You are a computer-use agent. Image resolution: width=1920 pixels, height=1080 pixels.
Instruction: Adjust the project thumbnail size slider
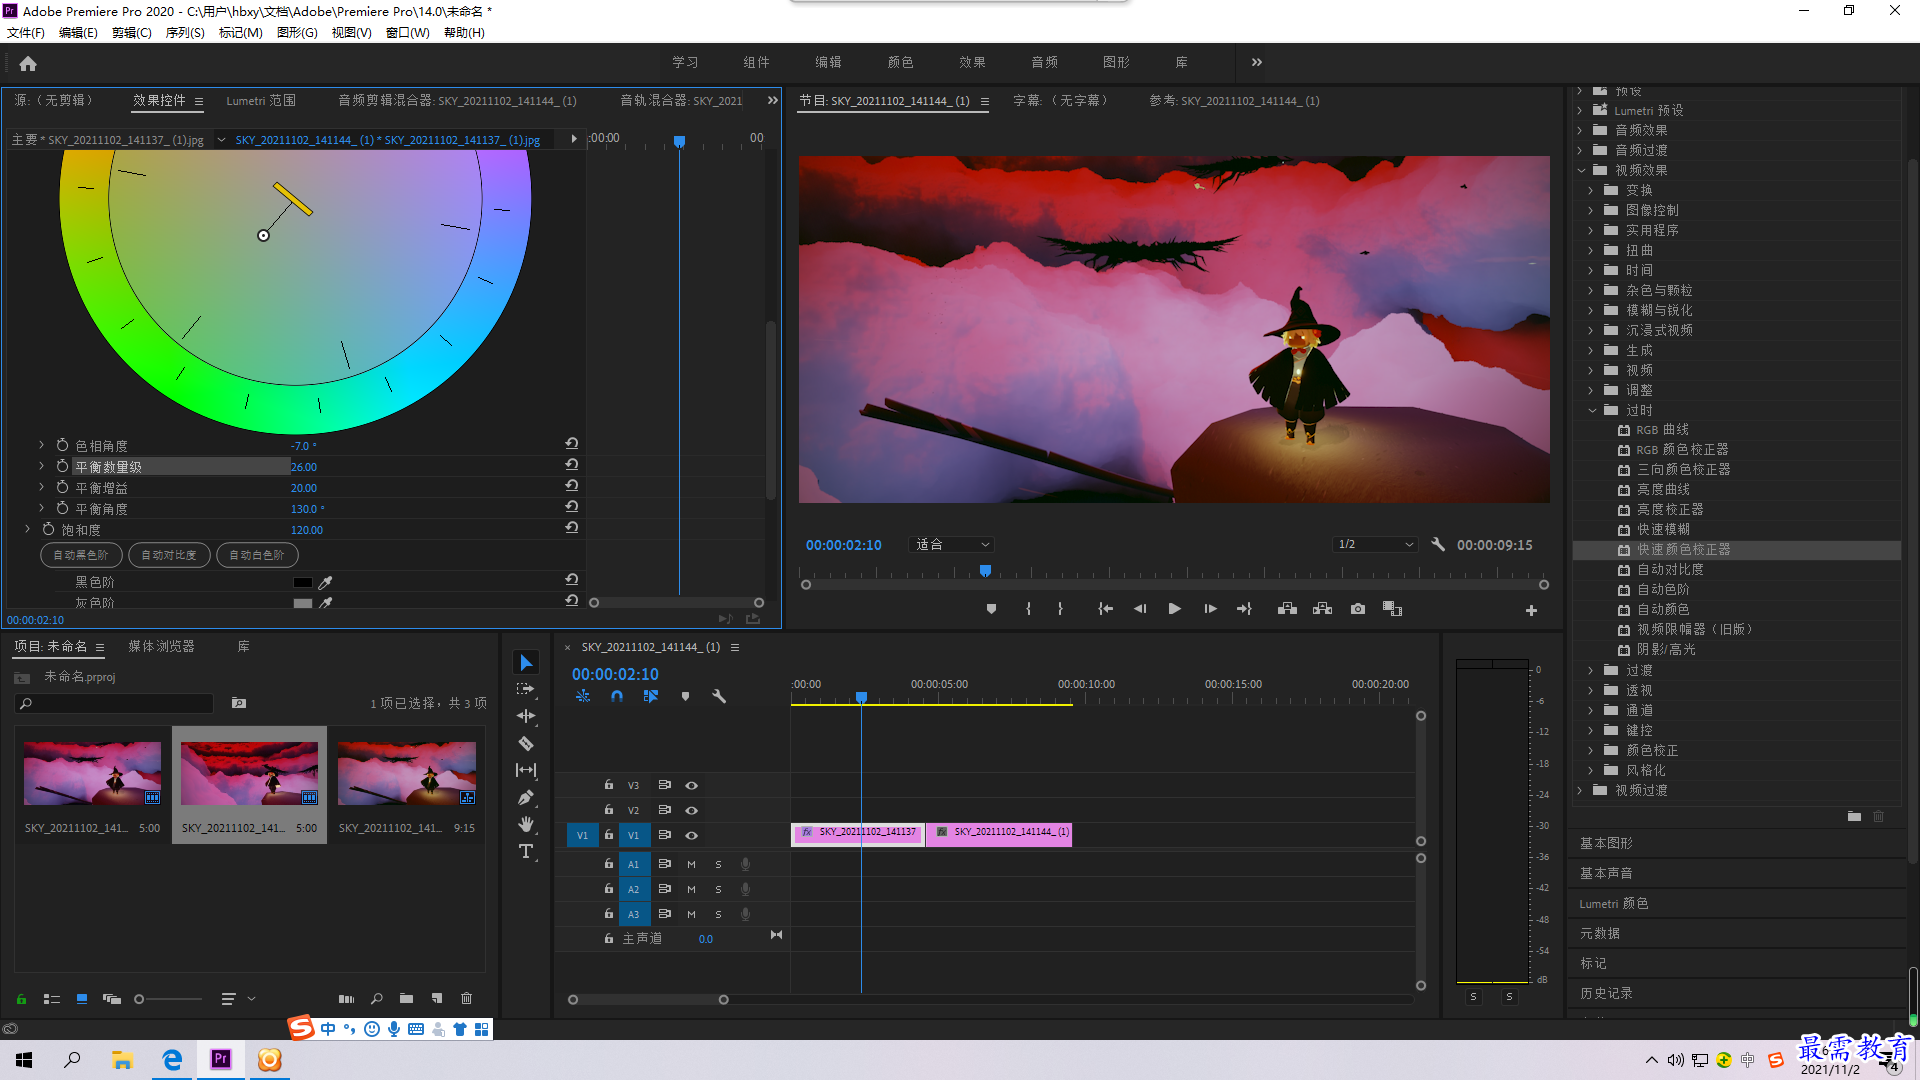click(x=140, y=999)
